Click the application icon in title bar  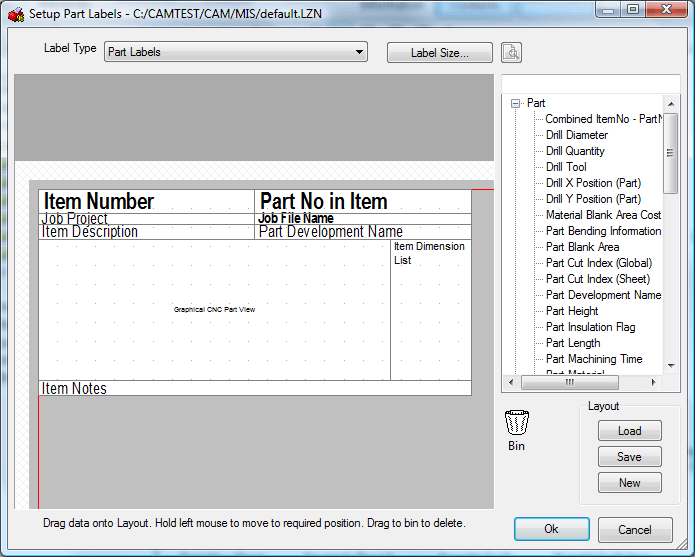pyautogui.click(x=16, y=14)
